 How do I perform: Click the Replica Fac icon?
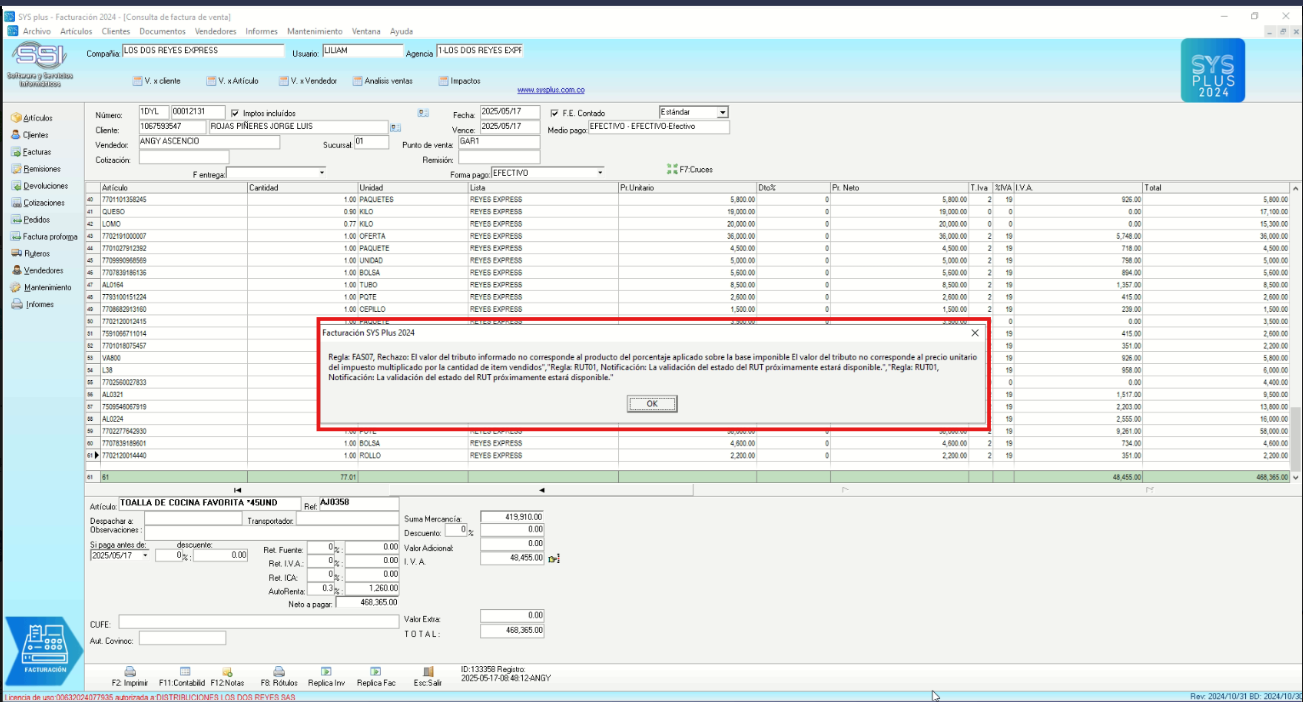tap(376, 672)
